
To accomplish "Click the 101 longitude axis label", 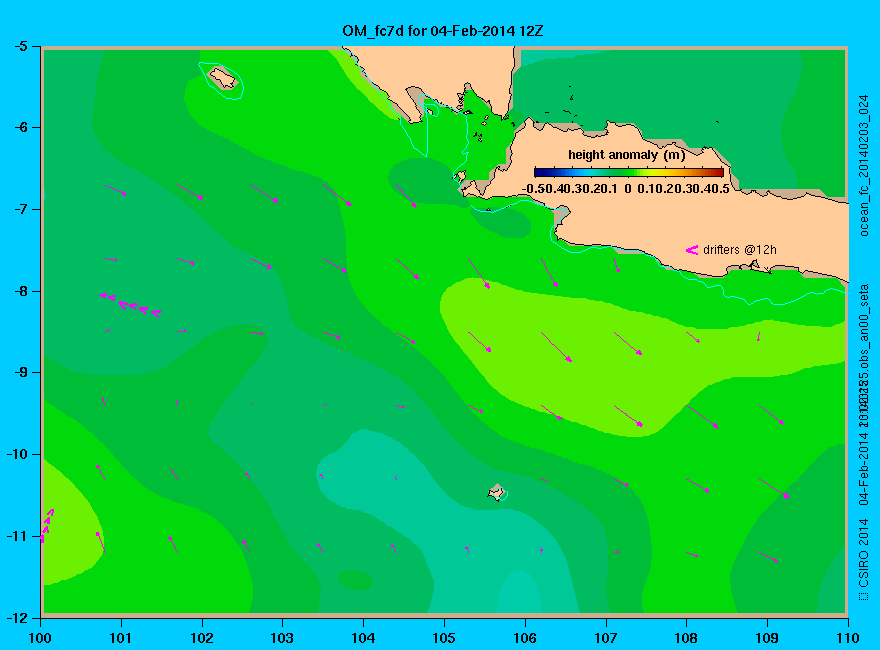I will coord(121,638).
